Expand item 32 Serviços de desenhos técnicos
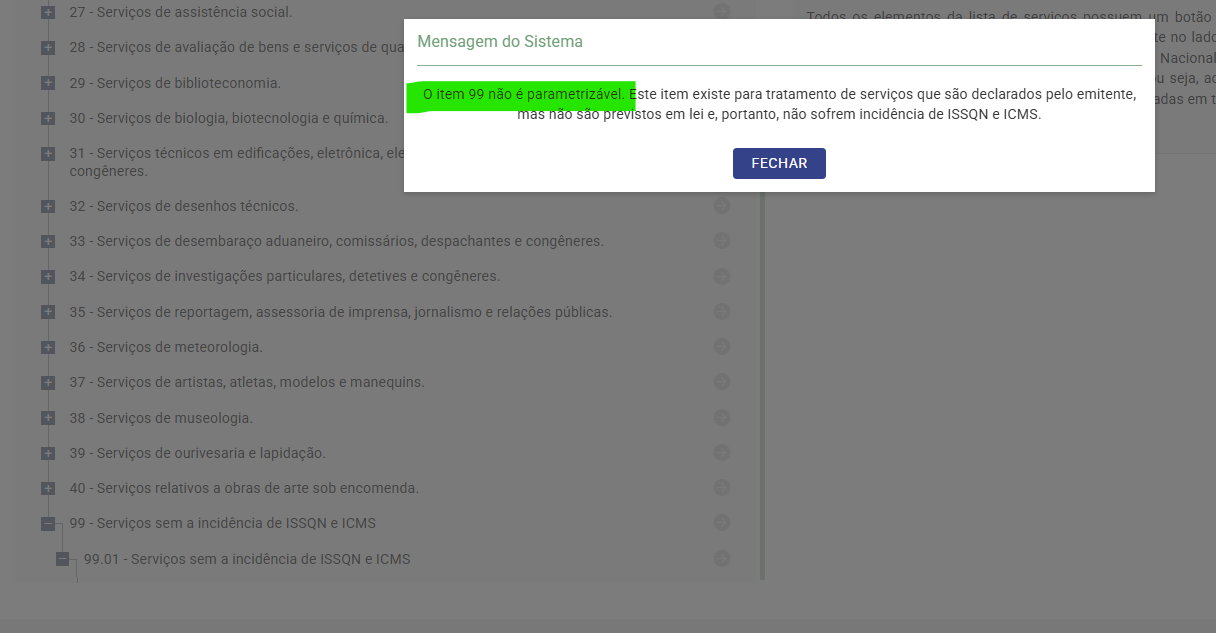Viewport: 1216px width, 633px height. click(x=48, y=206)
